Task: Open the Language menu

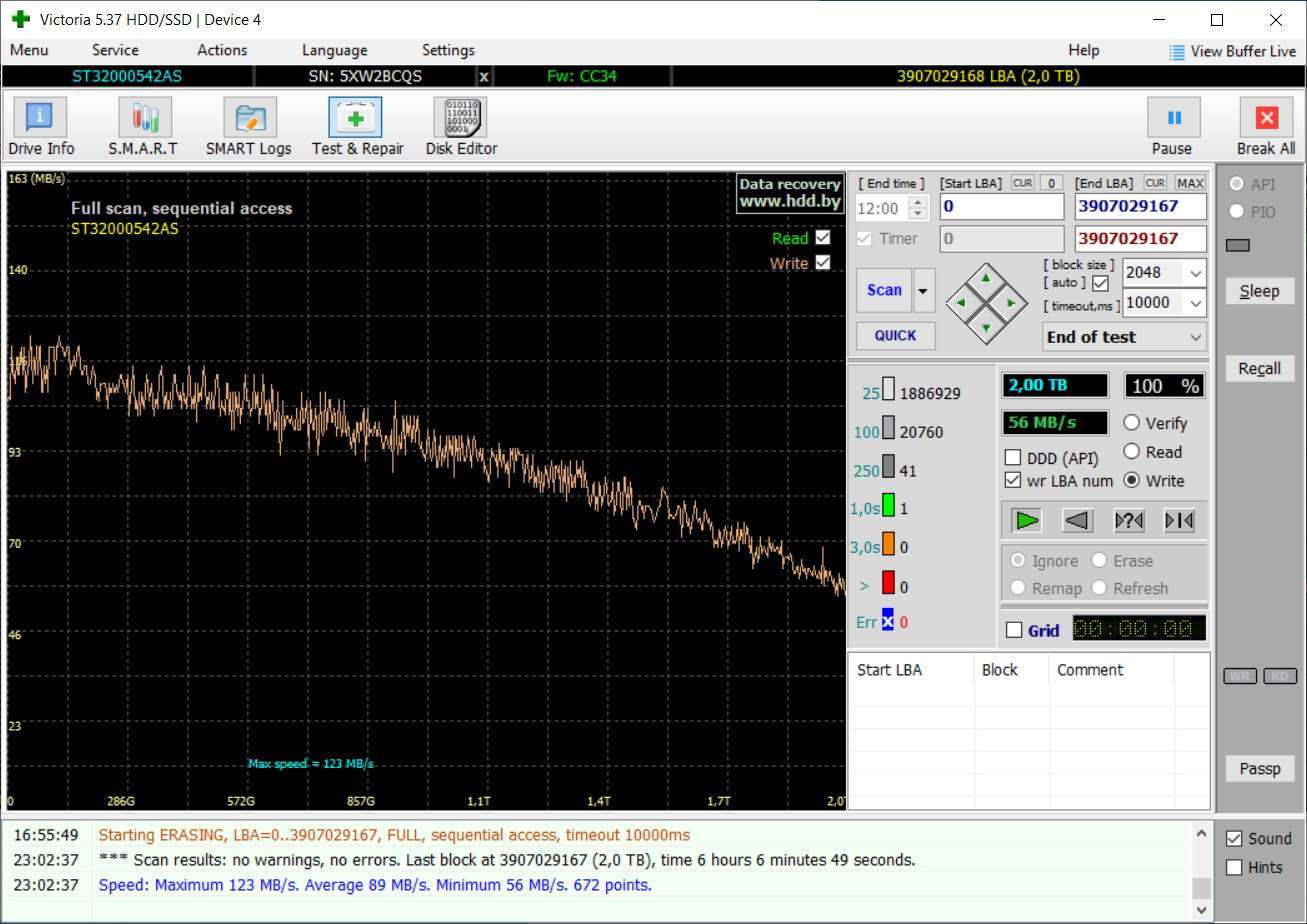Action: coord(334,50)
